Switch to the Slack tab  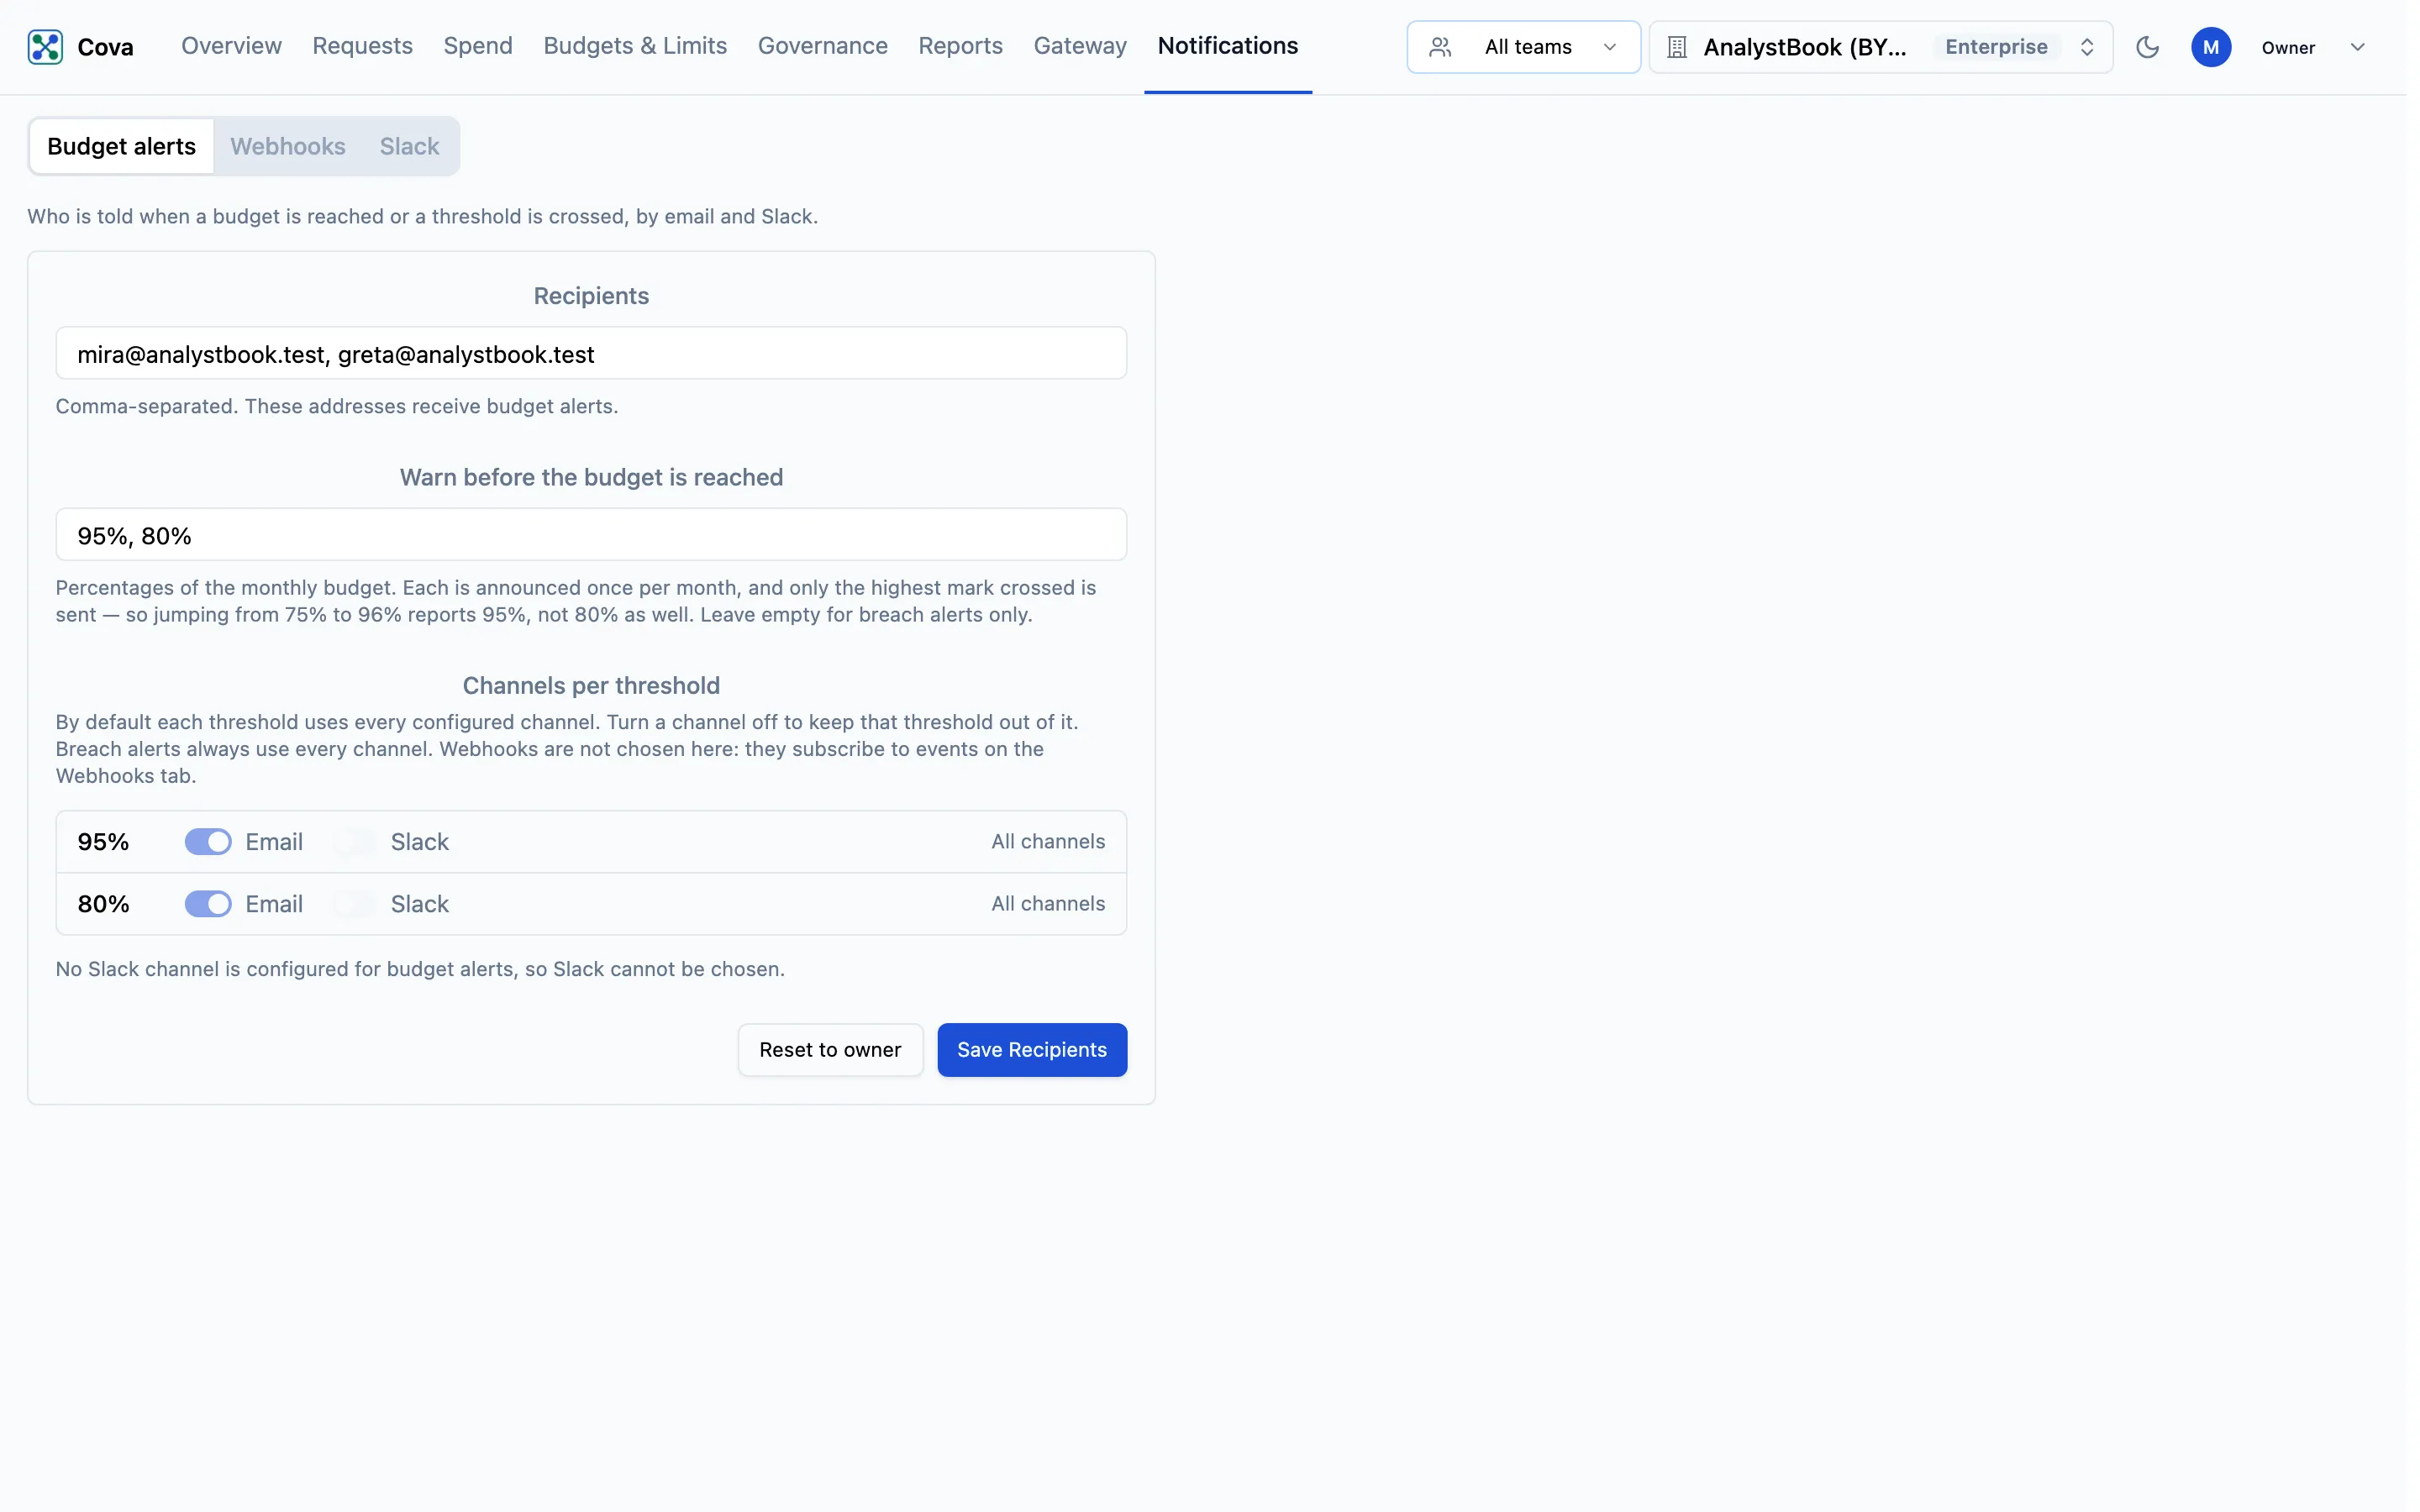(x=409, y=146)
